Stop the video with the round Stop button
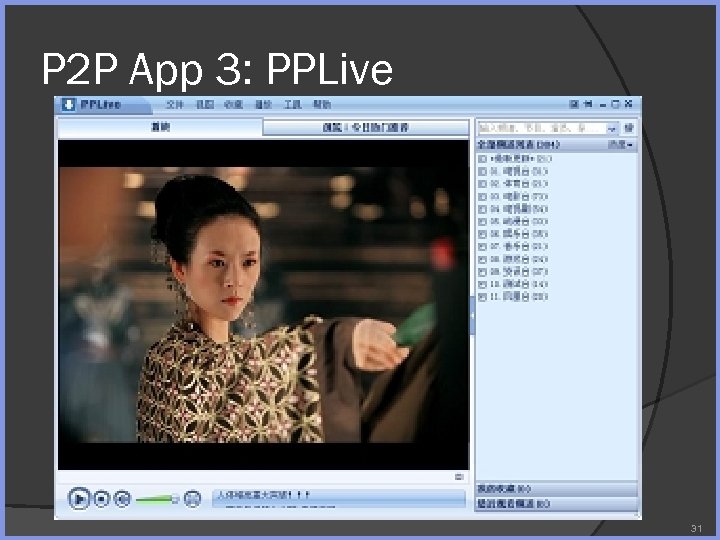The image size is (720, 540). point(102,499)
